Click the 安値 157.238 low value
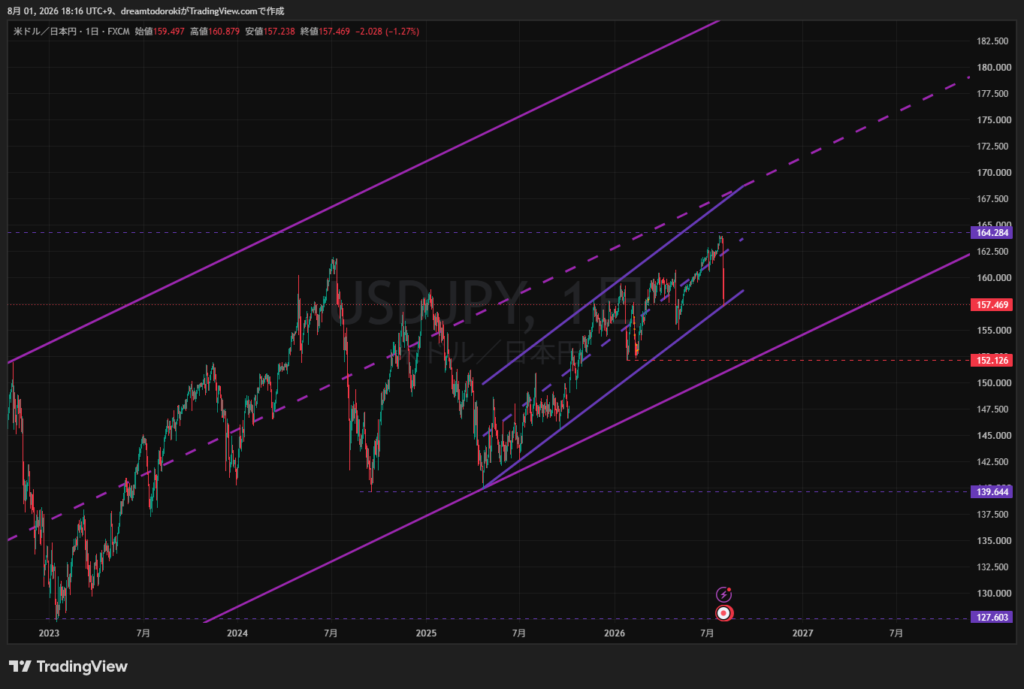 270,31
